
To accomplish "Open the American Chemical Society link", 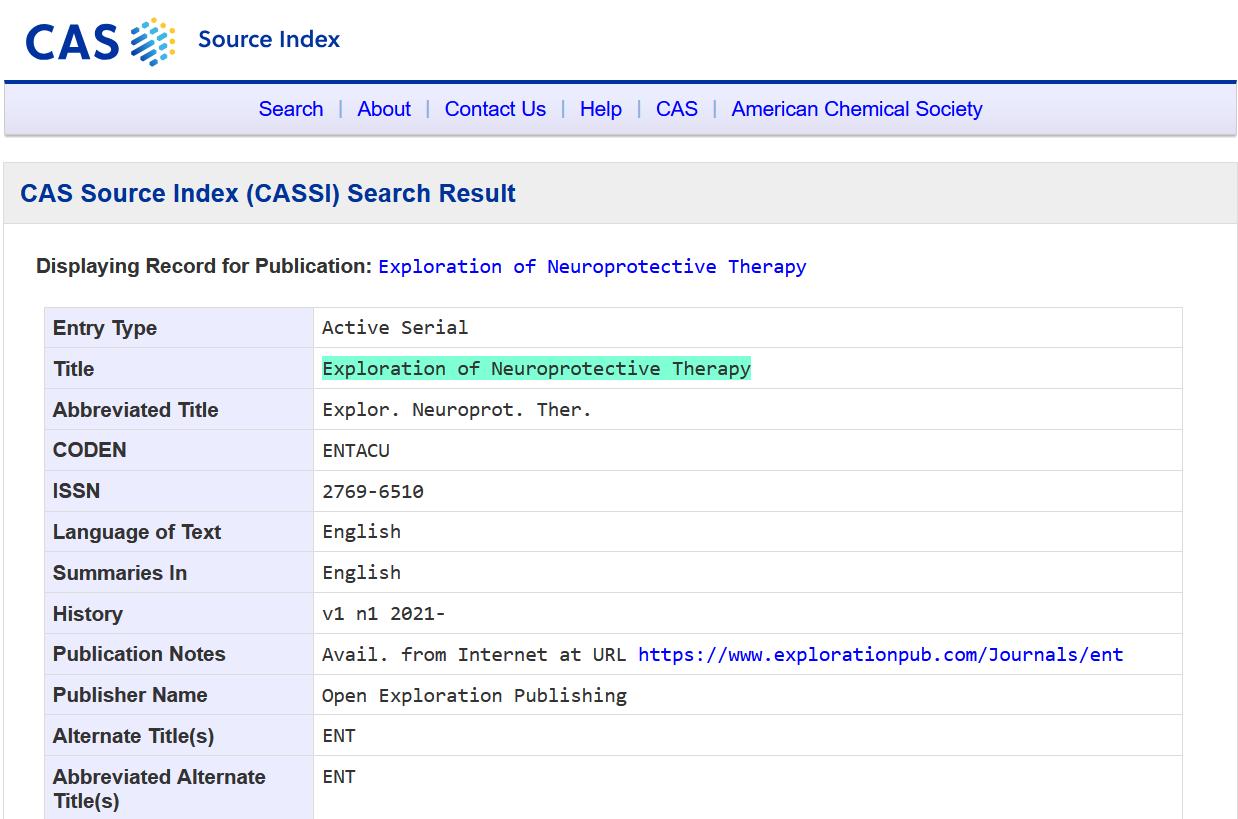I will click(857, 109).
